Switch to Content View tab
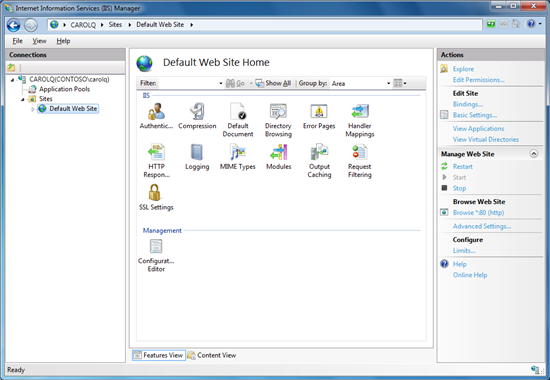550x380 pixels. point(212,355)
